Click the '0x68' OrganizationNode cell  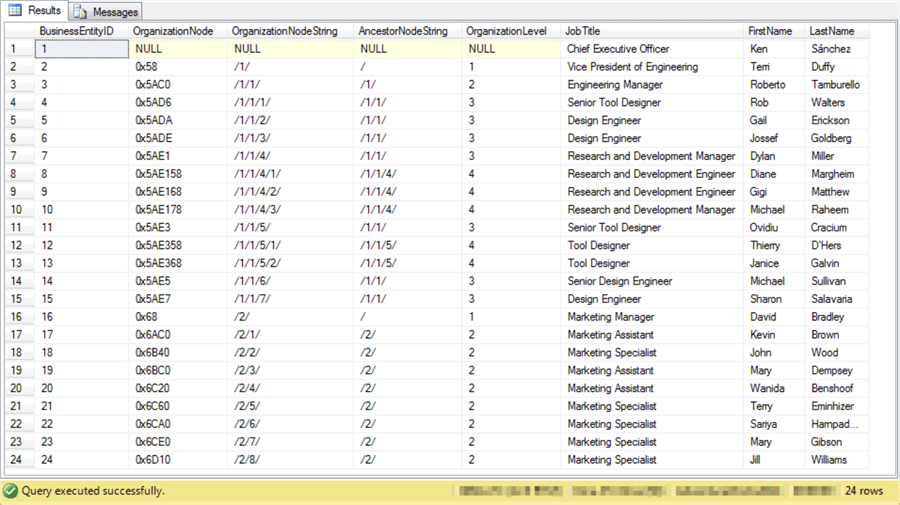pos(178,317)
